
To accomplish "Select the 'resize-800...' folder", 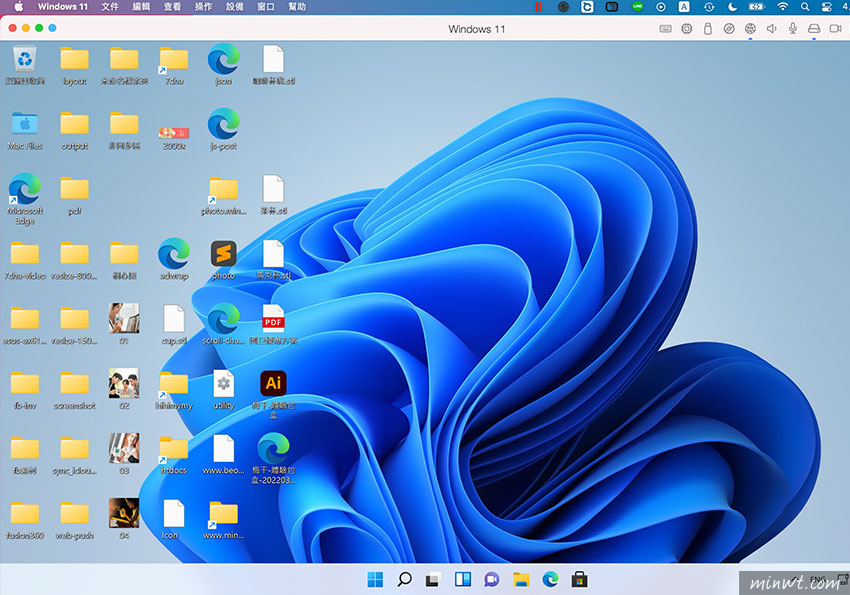I will pos(74,254).
